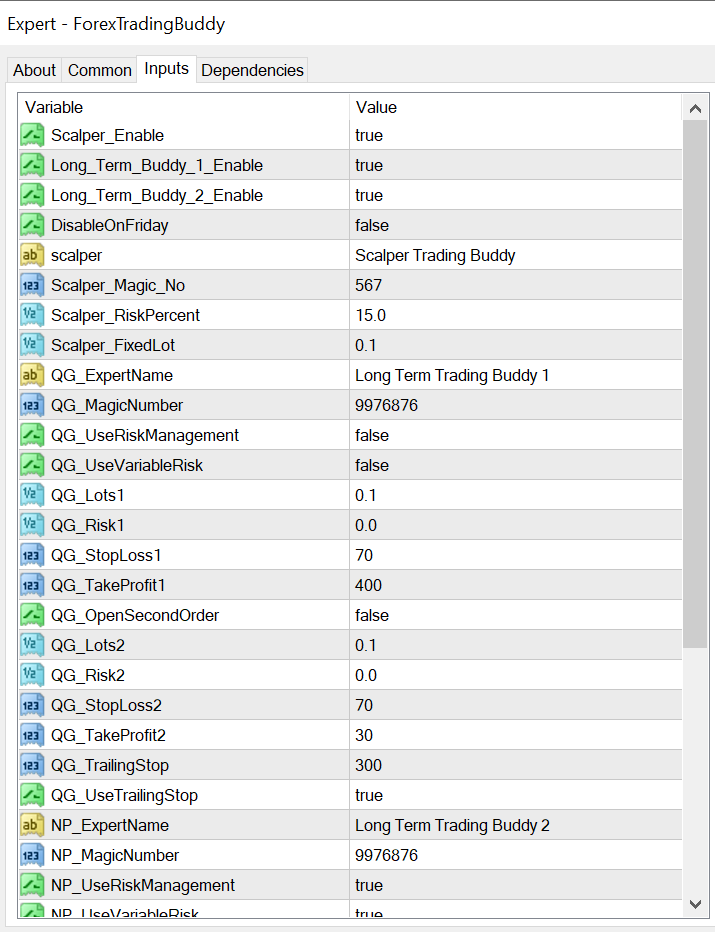715x932 pixels.
Task: Click the Value column header
Action: click(x=376, y=107)
